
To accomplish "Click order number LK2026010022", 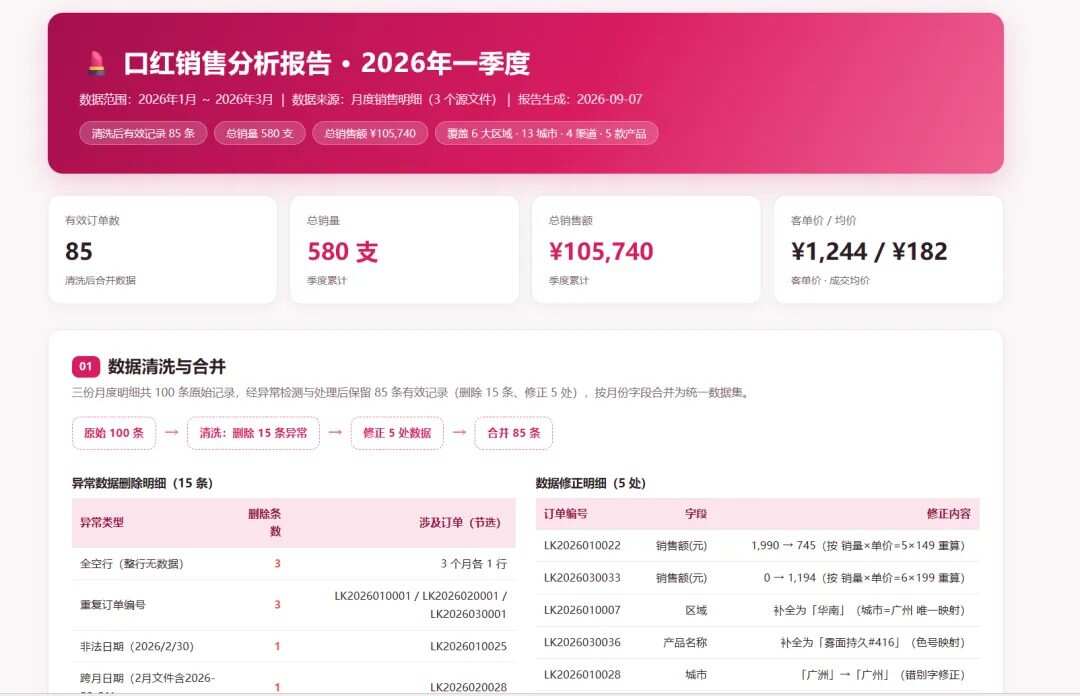I will click(x=582, y=546).
